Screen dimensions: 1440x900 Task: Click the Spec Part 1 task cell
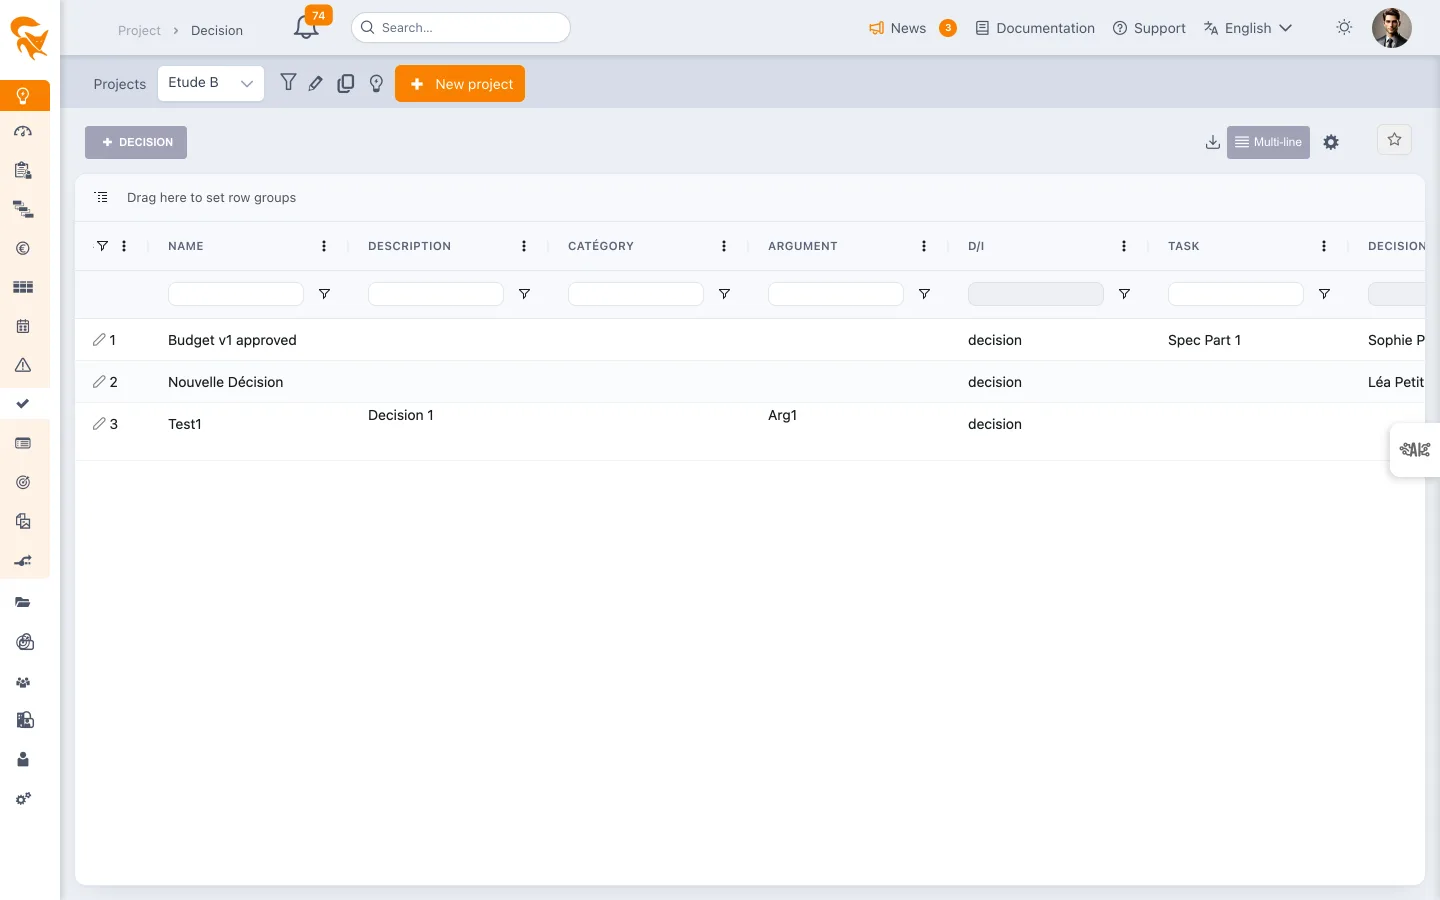pyautogui.click(x=1204, y=340)
